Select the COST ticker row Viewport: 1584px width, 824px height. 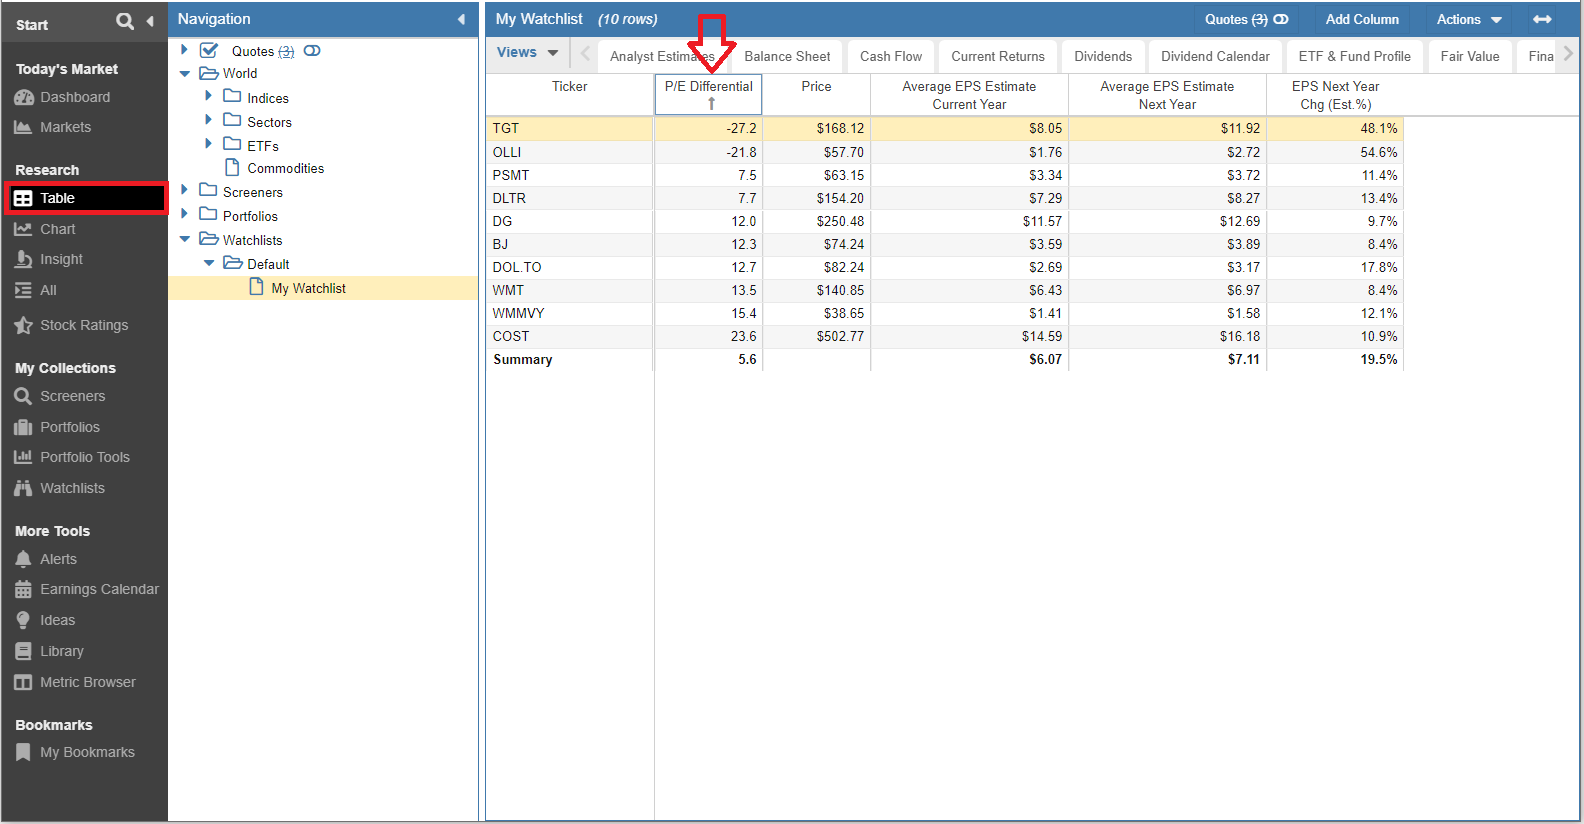point(944,336)
